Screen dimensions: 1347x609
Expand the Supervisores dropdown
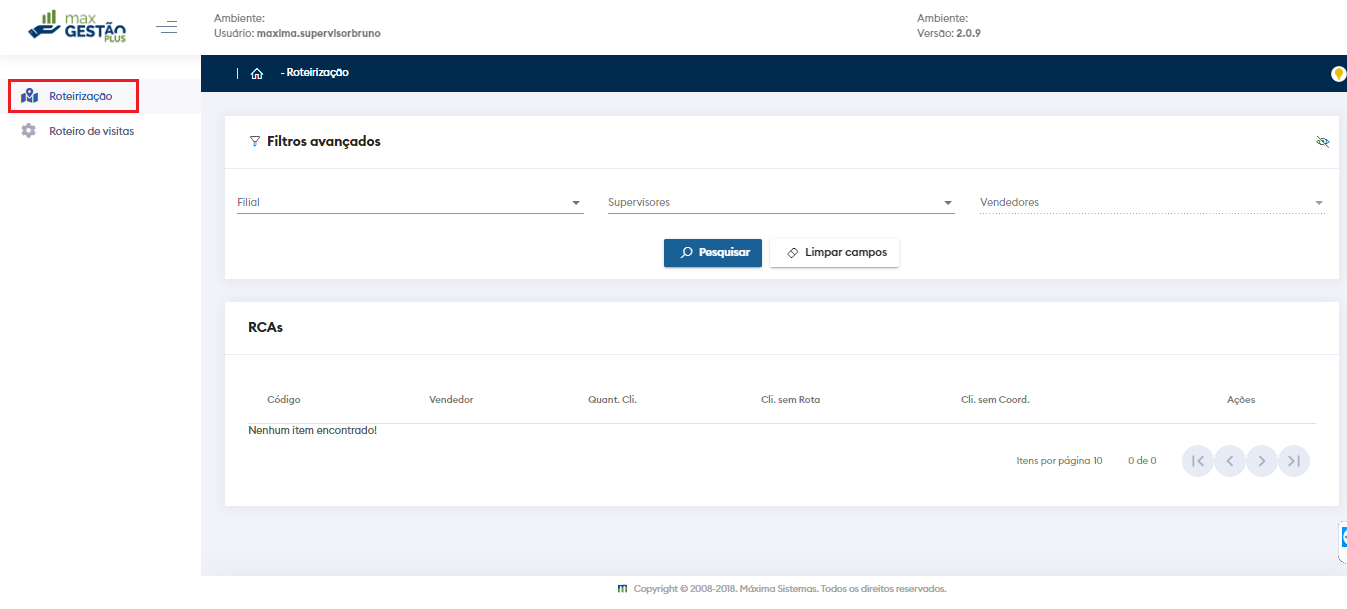780,203
